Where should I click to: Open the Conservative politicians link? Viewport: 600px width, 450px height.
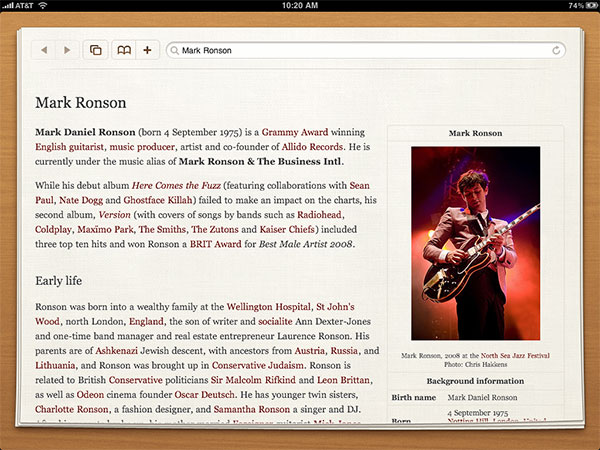[136, 380]
